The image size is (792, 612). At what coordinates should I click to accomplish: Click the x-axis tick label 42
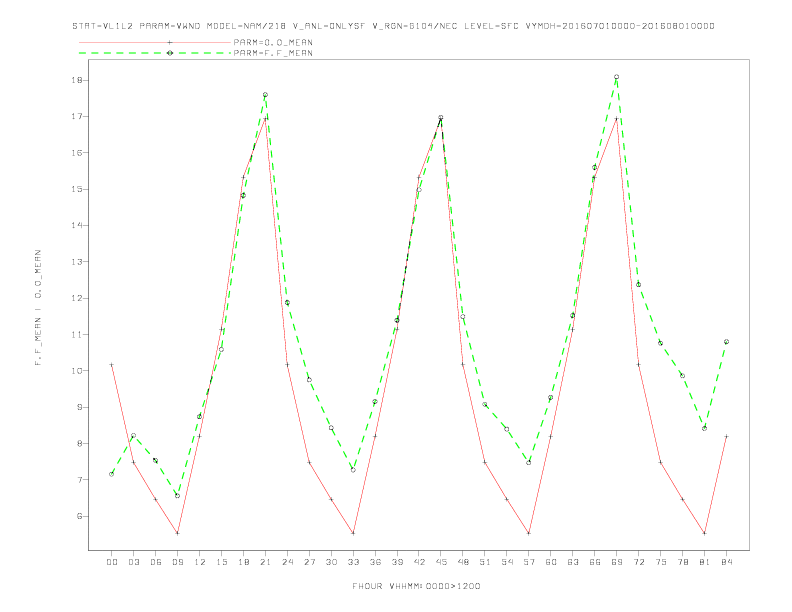click(419, 562)
